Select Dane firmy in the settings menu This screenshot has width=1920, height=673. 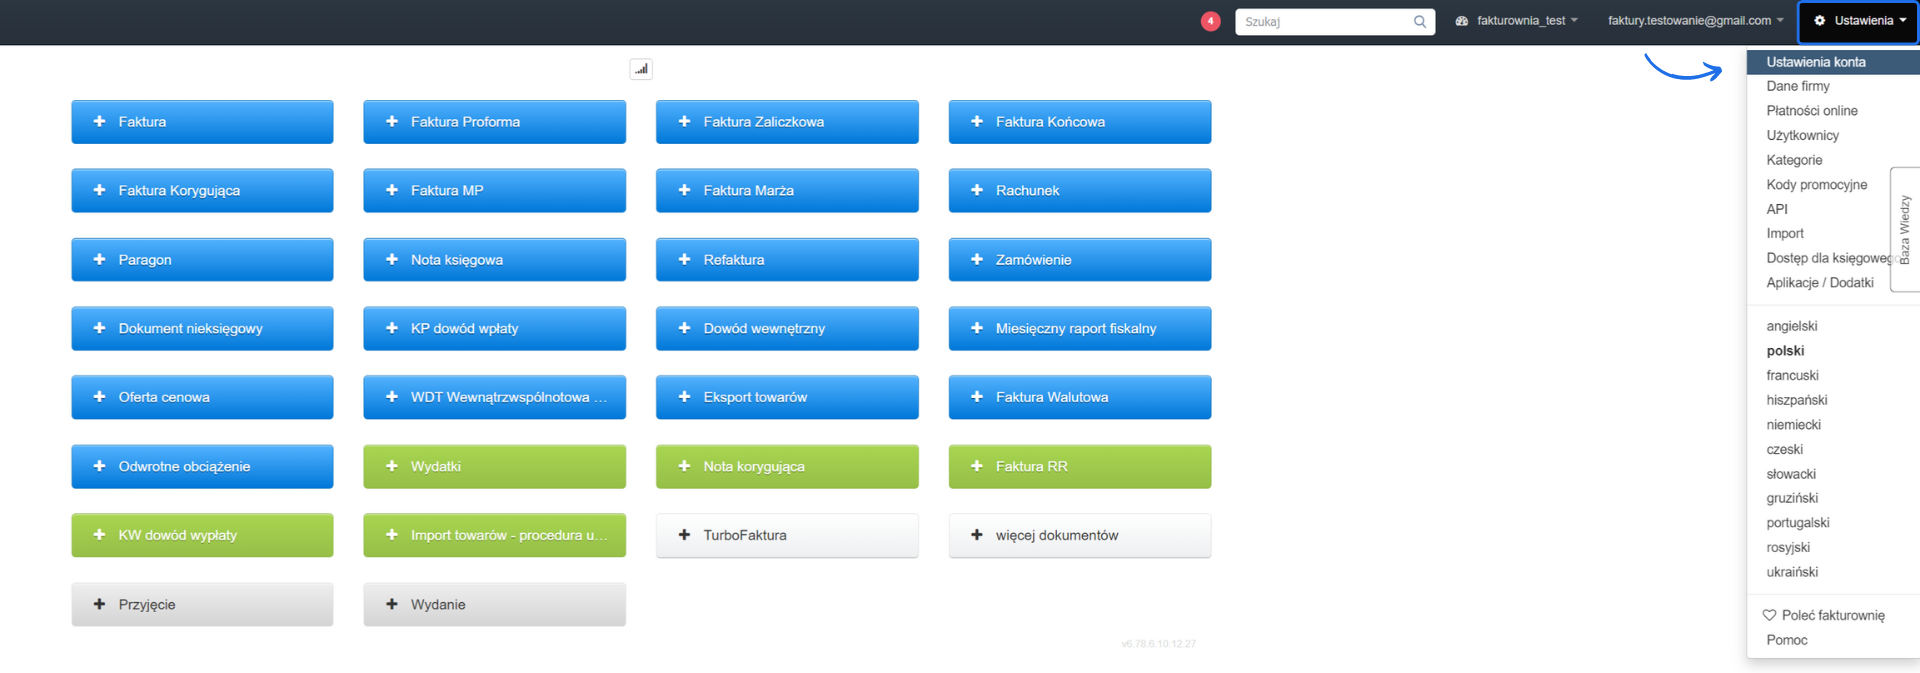(x=1797, y=86)
